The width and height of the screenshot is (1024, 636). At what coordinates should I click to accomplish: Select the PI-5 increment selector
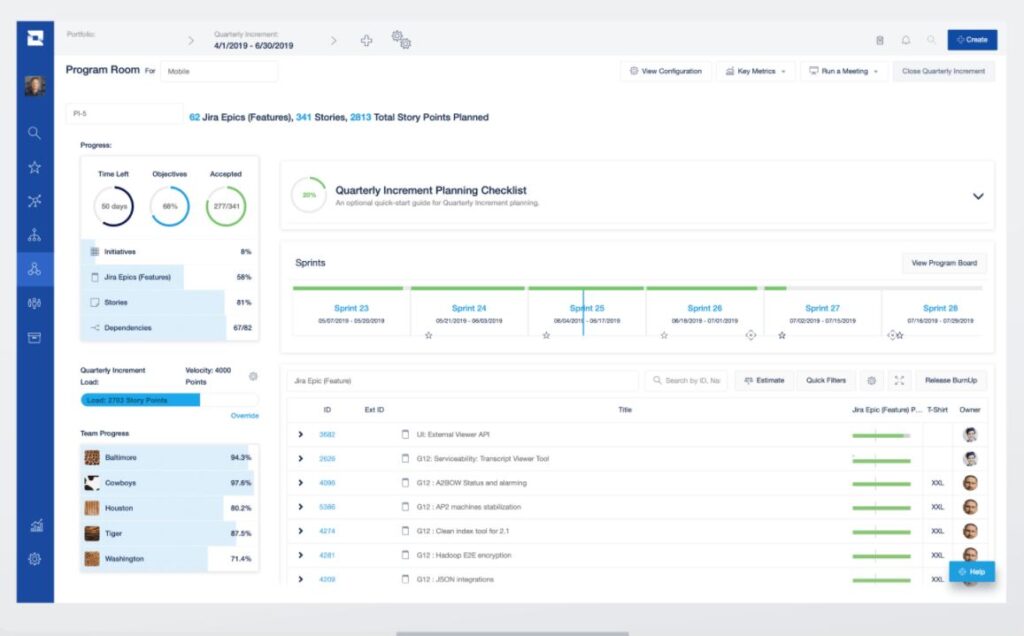[x=124, y=115]
